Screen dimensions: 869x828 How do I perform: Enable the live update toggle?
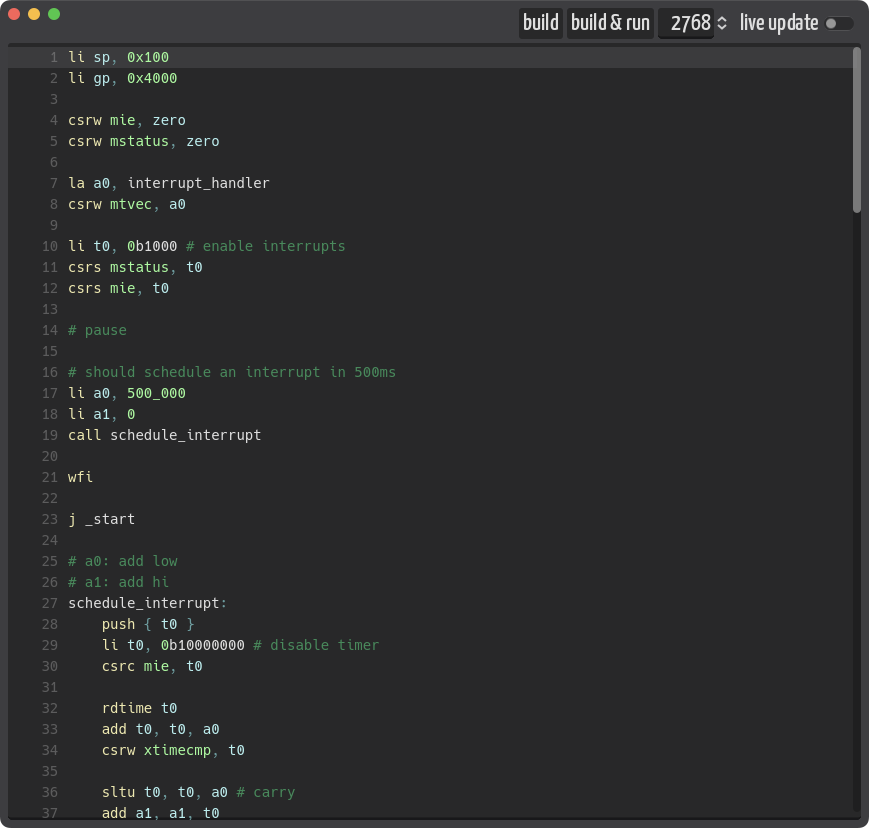click(839, 23)
